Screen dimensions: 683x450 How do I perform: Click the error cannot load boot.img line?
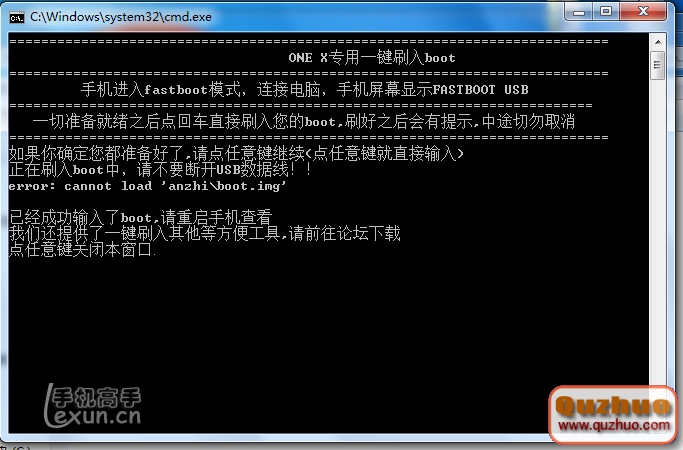pos(148,186)
